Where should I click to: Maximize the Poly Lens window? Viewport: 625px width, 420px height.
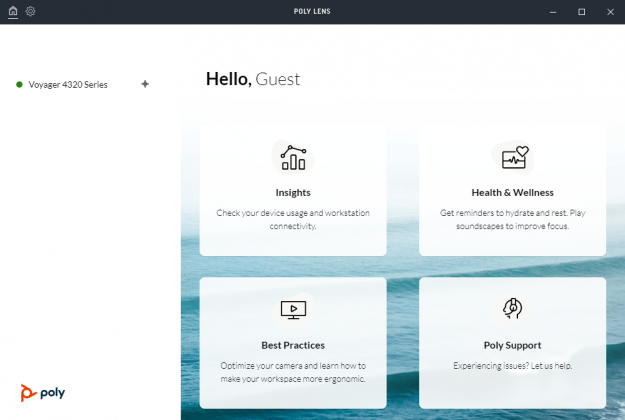(x=581, y=11)
